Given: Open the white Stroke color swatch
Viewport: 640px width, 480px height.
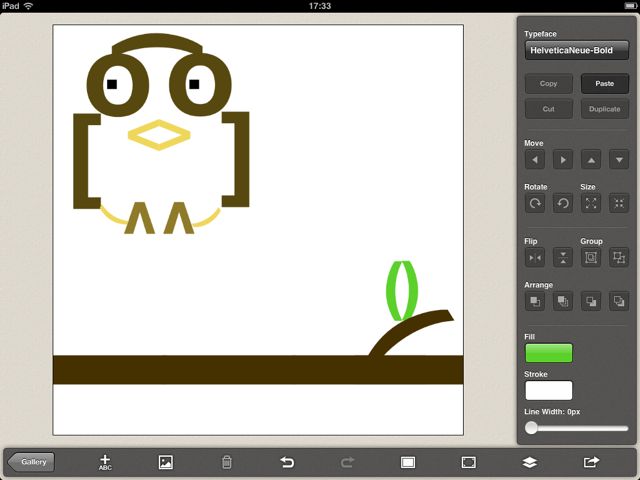Looking at the screenshot, I should click(x=549, y=391).
